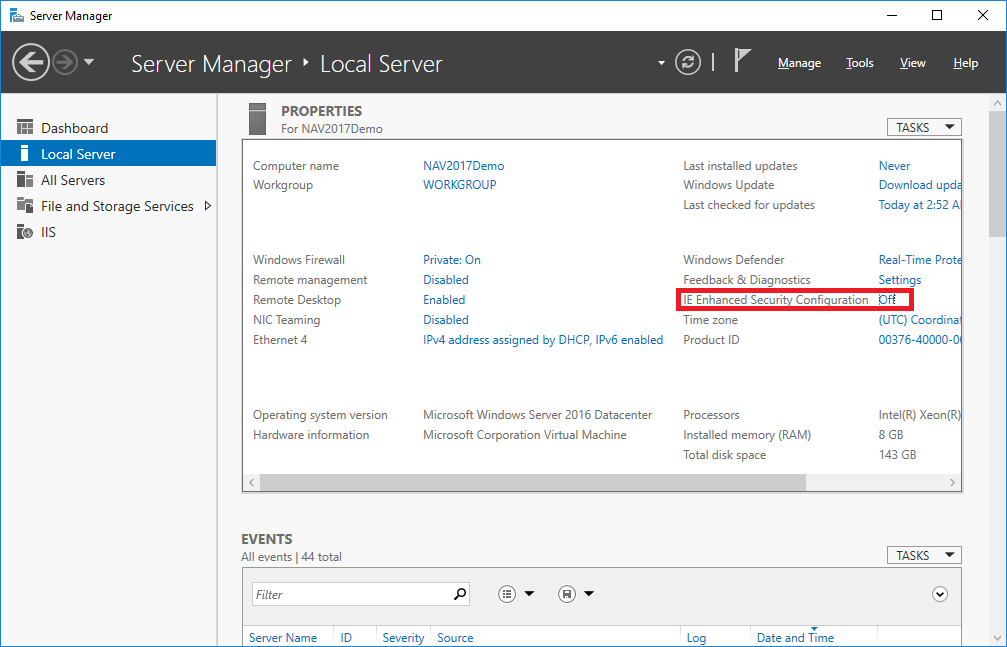Click the Total disk space 143 GB value

point(897,455)
